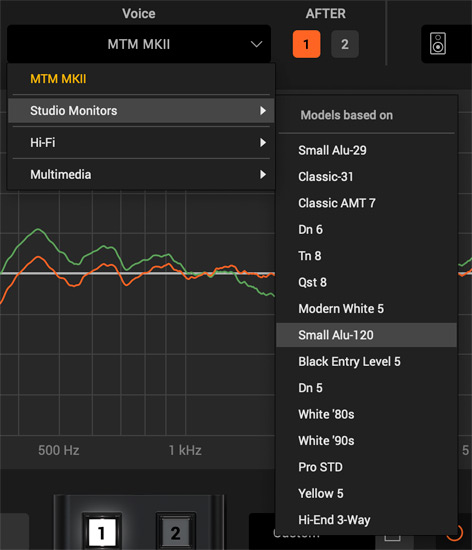Select AFTER preset 1 orange button

306,44
